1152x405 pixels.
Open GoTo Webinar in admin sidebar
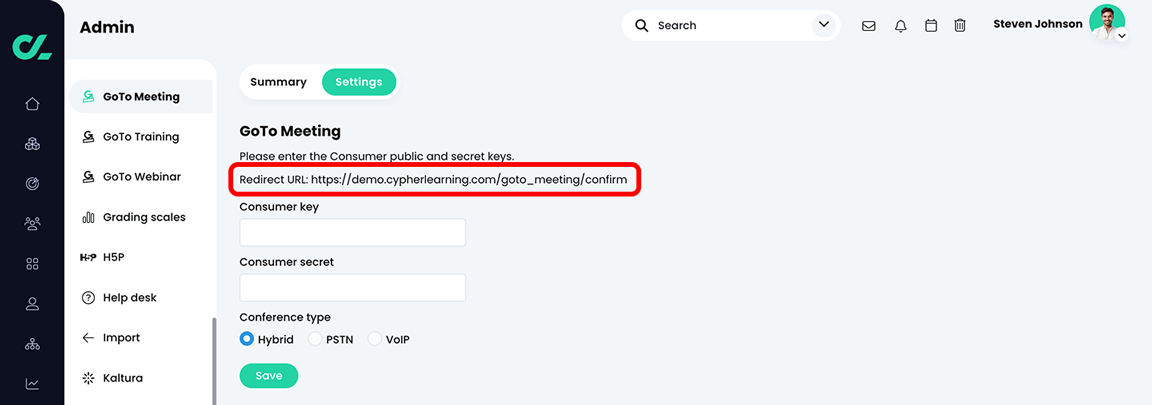click(141, 177)
